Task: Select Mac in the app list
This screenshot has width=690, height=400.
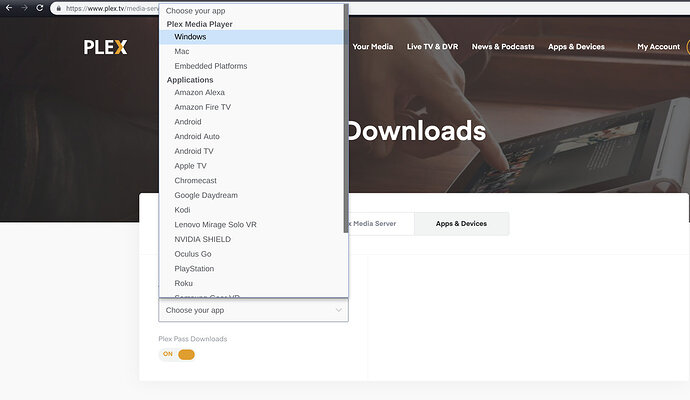Action: pyautogui.click(x=251, y=51)
